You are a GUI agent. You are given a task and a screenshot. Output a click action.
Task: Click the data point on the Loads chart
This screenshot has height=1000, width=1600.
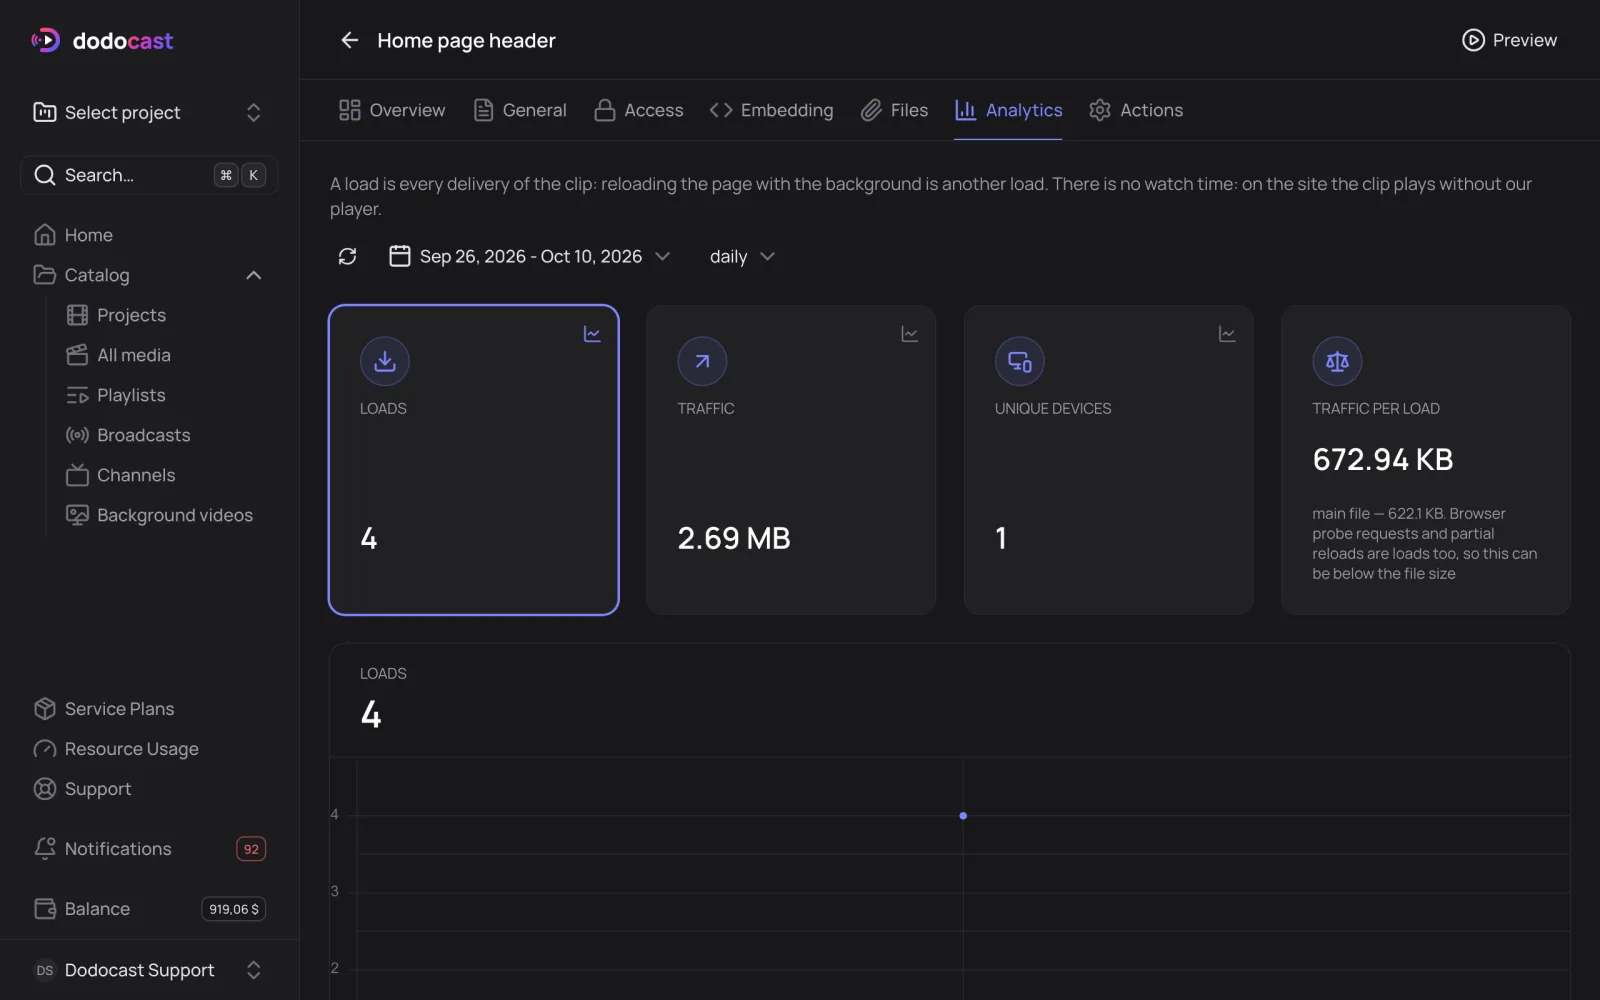pos(963,816)
